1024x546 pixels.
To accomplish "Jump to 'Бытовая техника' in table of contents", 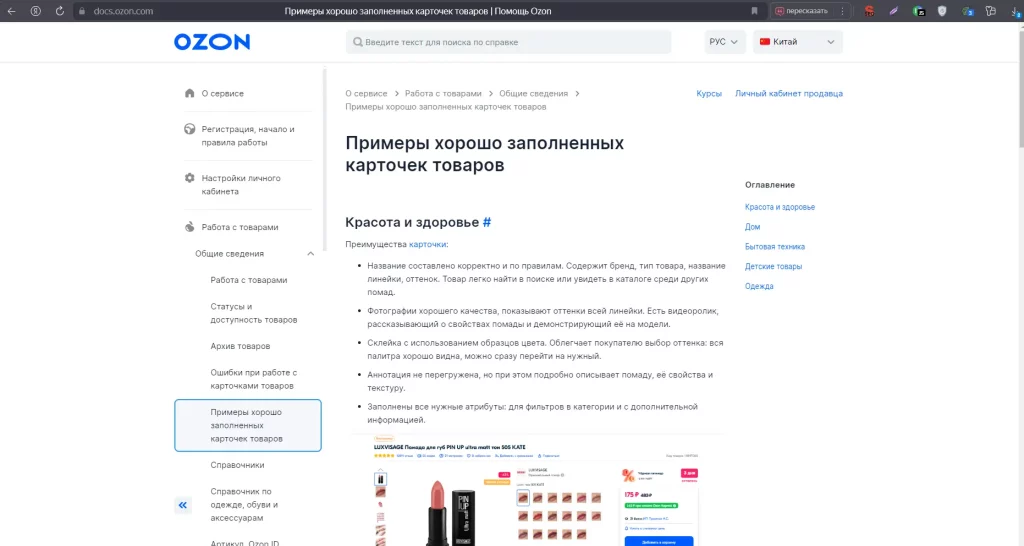I will 775,246.
